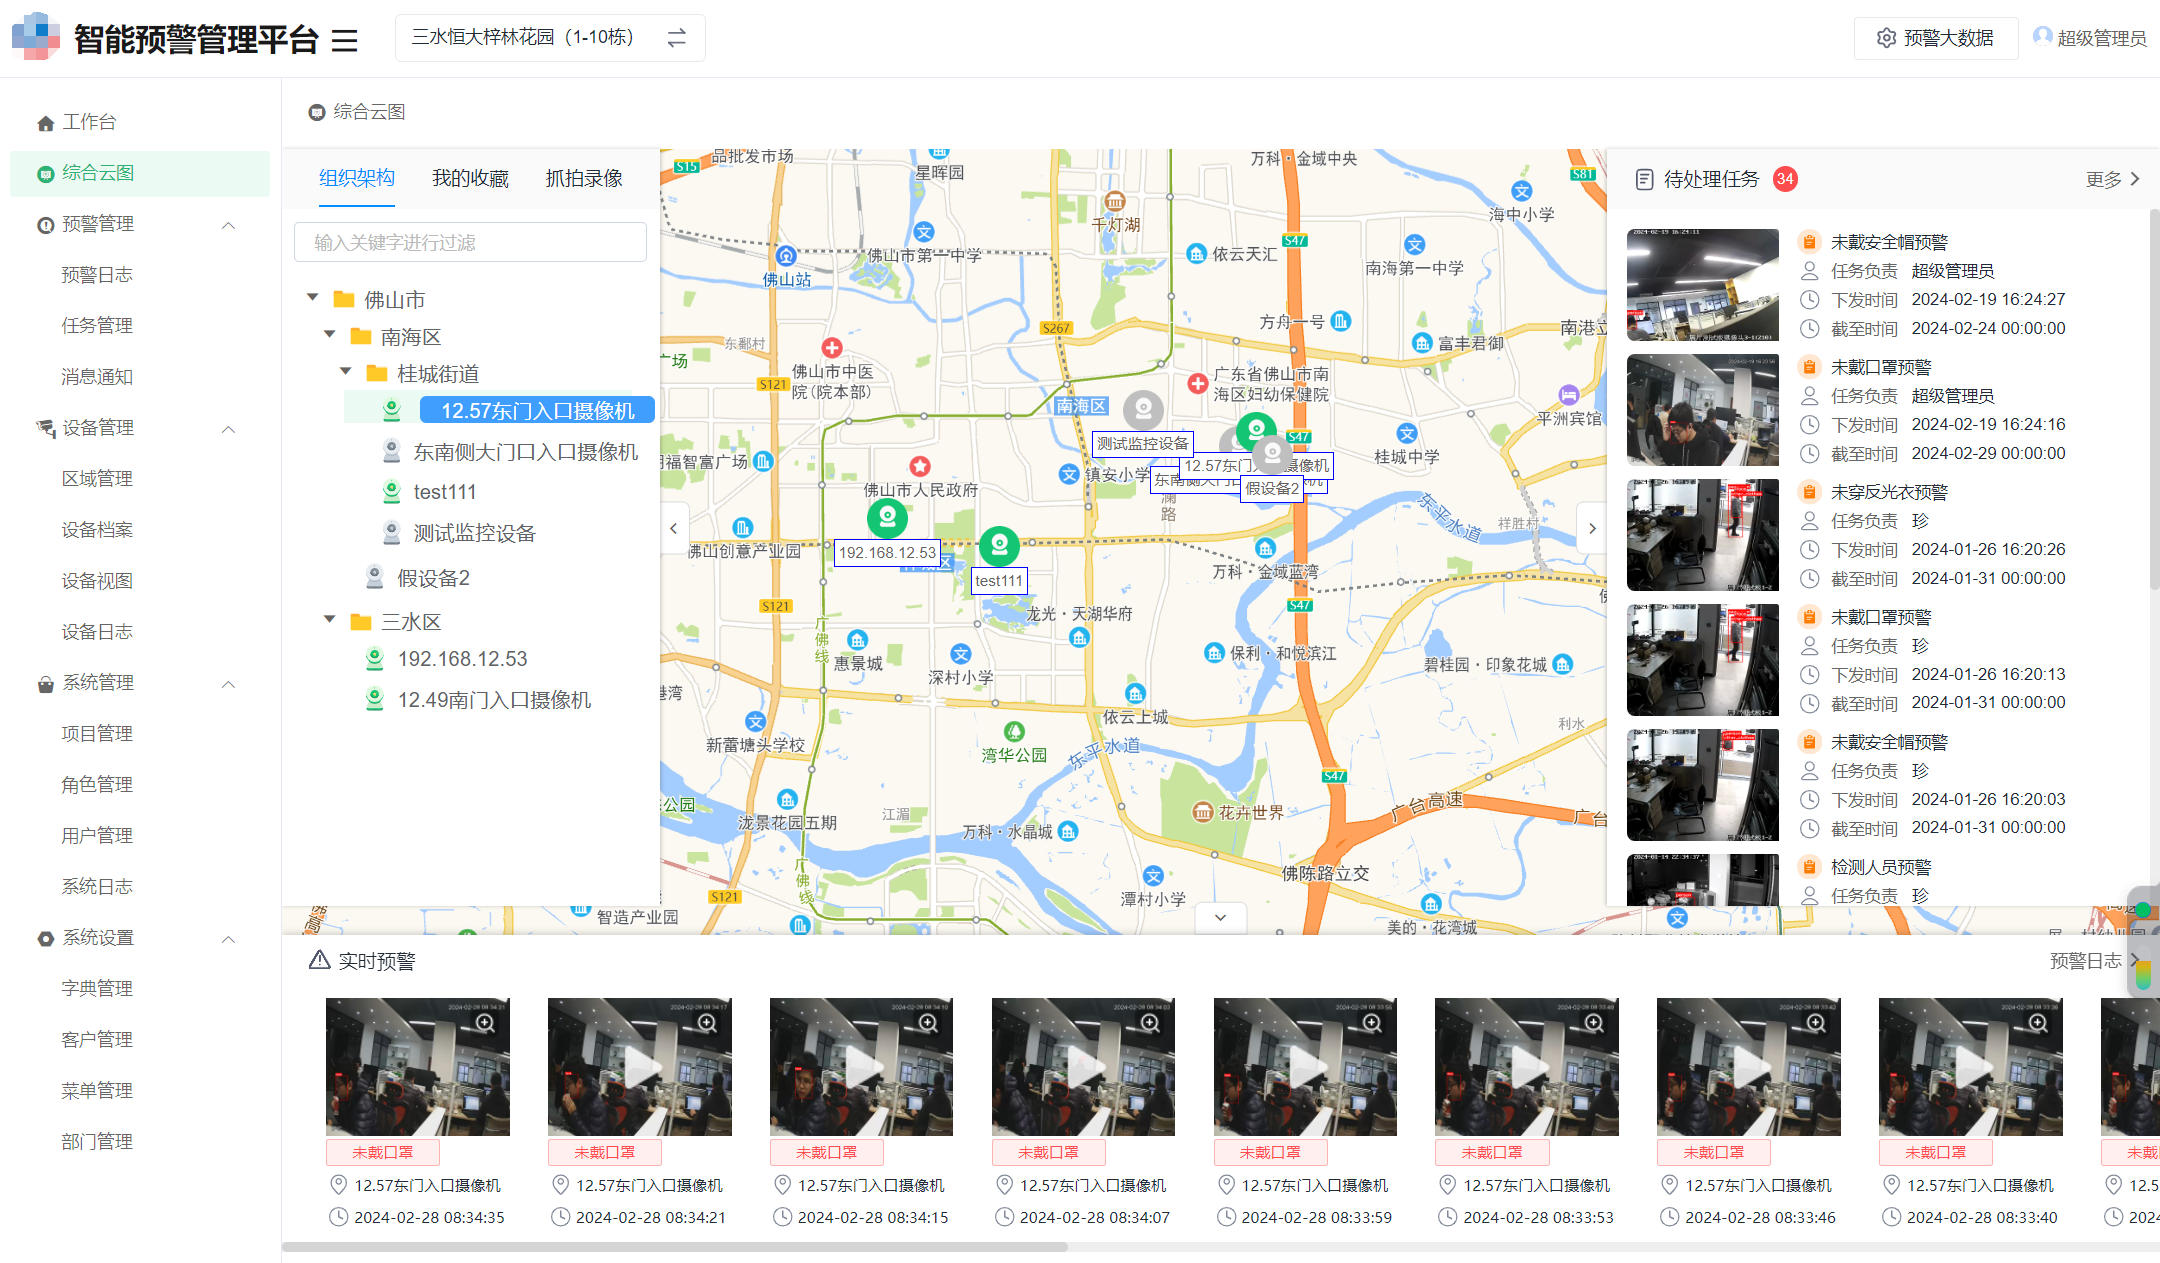Open 未戴口罩预警 task issued 2024-02-19 16:24:16
This screenshot has width=2160, height=1263.
point(1880,367)
